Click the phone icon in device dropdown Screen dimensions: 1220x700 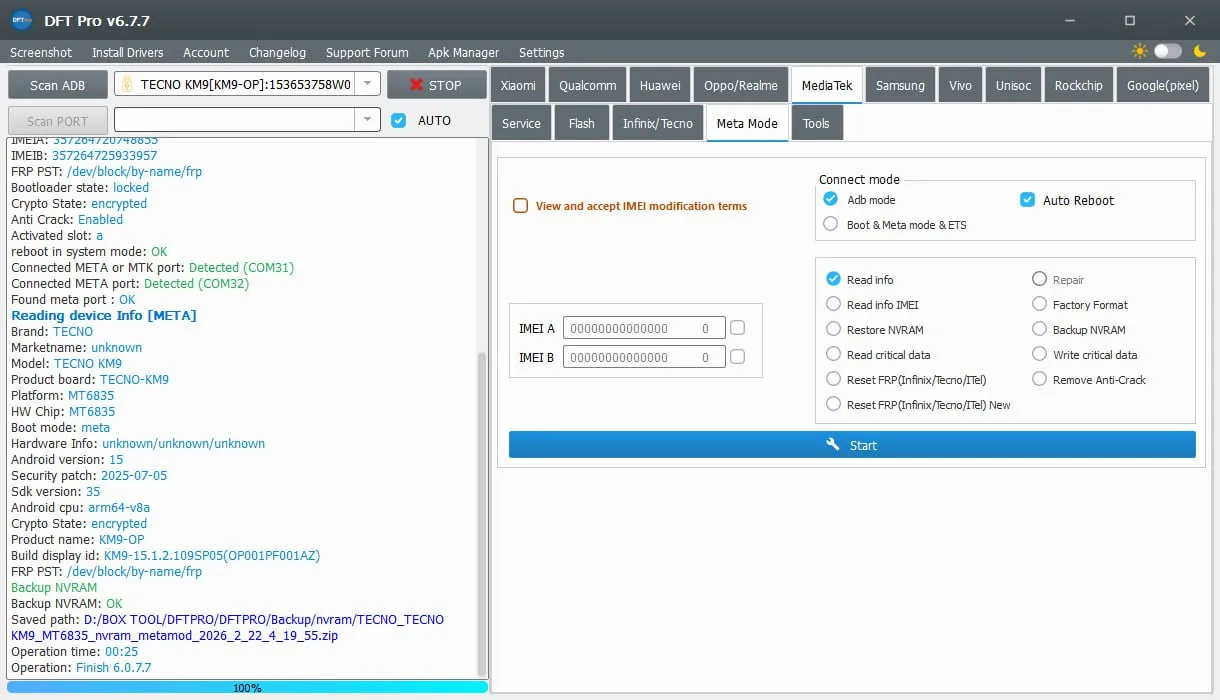pos(127,85)
